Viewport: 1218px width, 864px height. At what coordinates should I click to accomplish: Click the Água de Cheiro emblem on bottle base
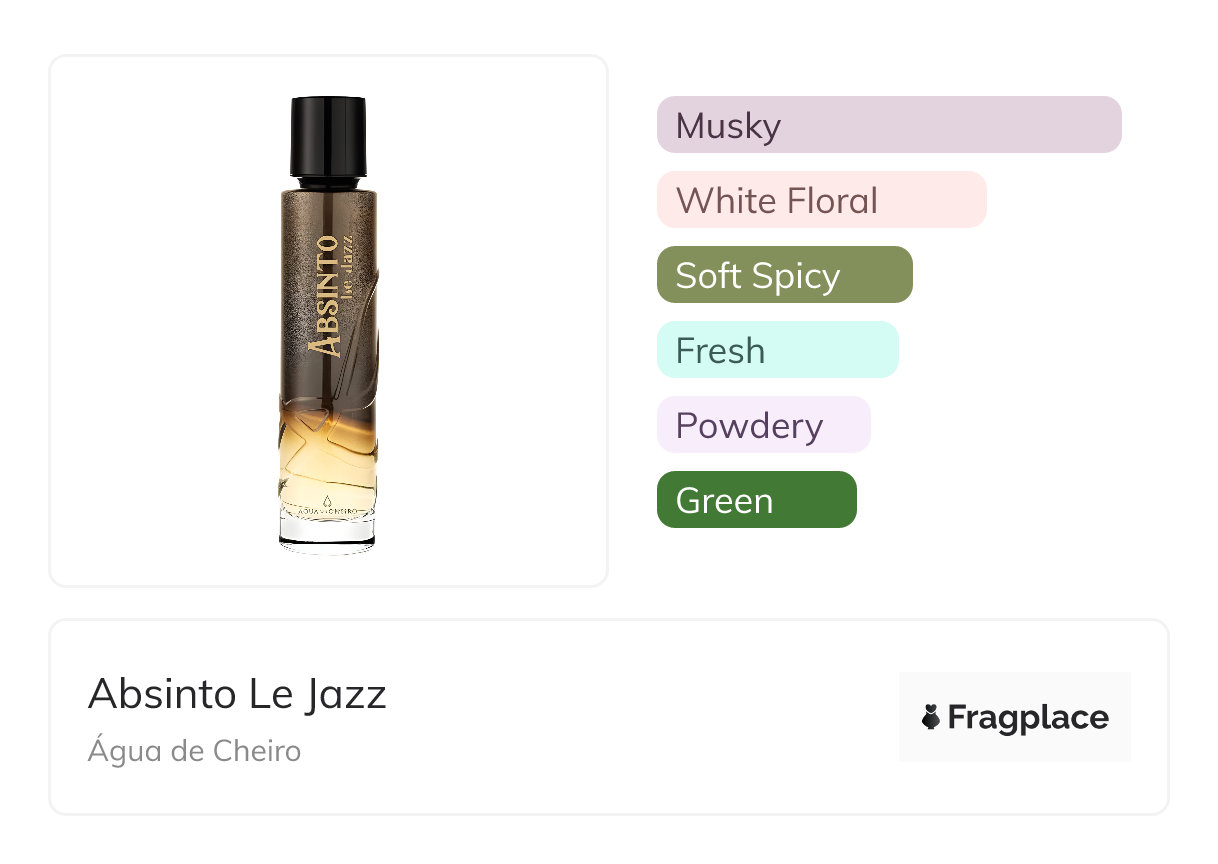point(327,506)
